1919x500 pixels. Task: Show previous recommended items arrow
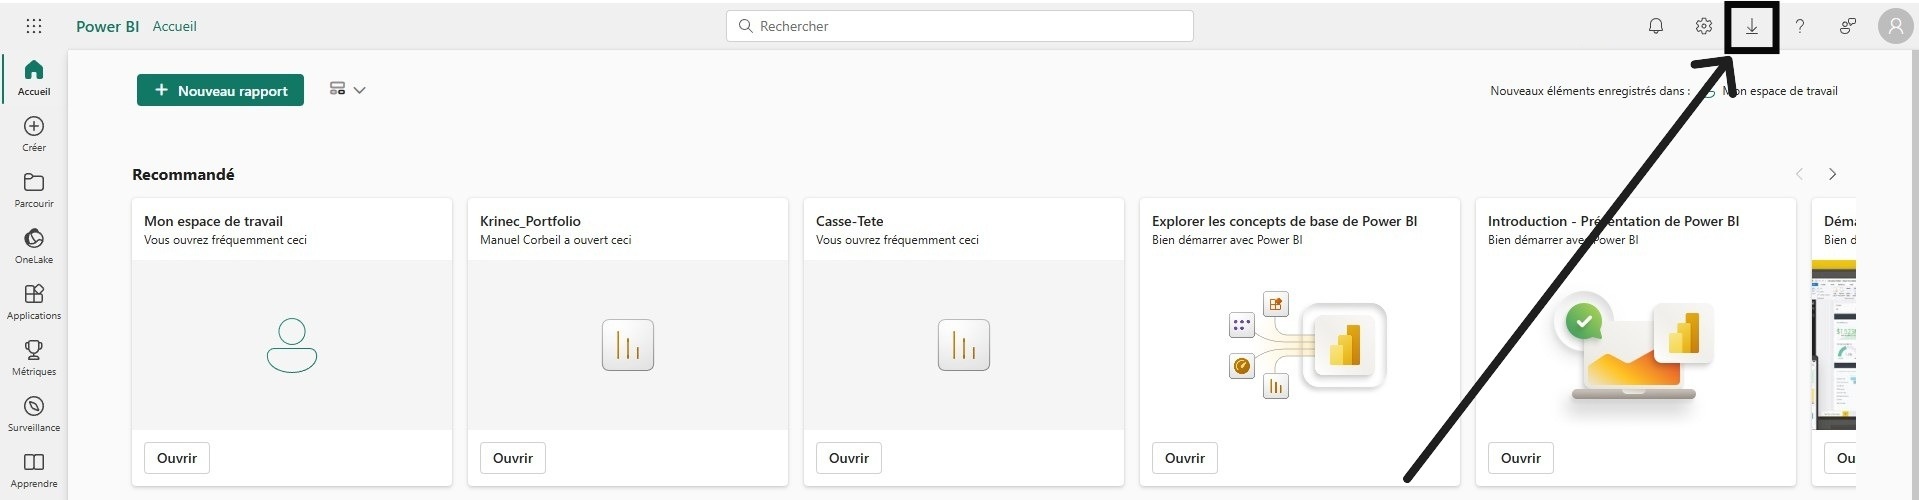(x=1799, y=174)
